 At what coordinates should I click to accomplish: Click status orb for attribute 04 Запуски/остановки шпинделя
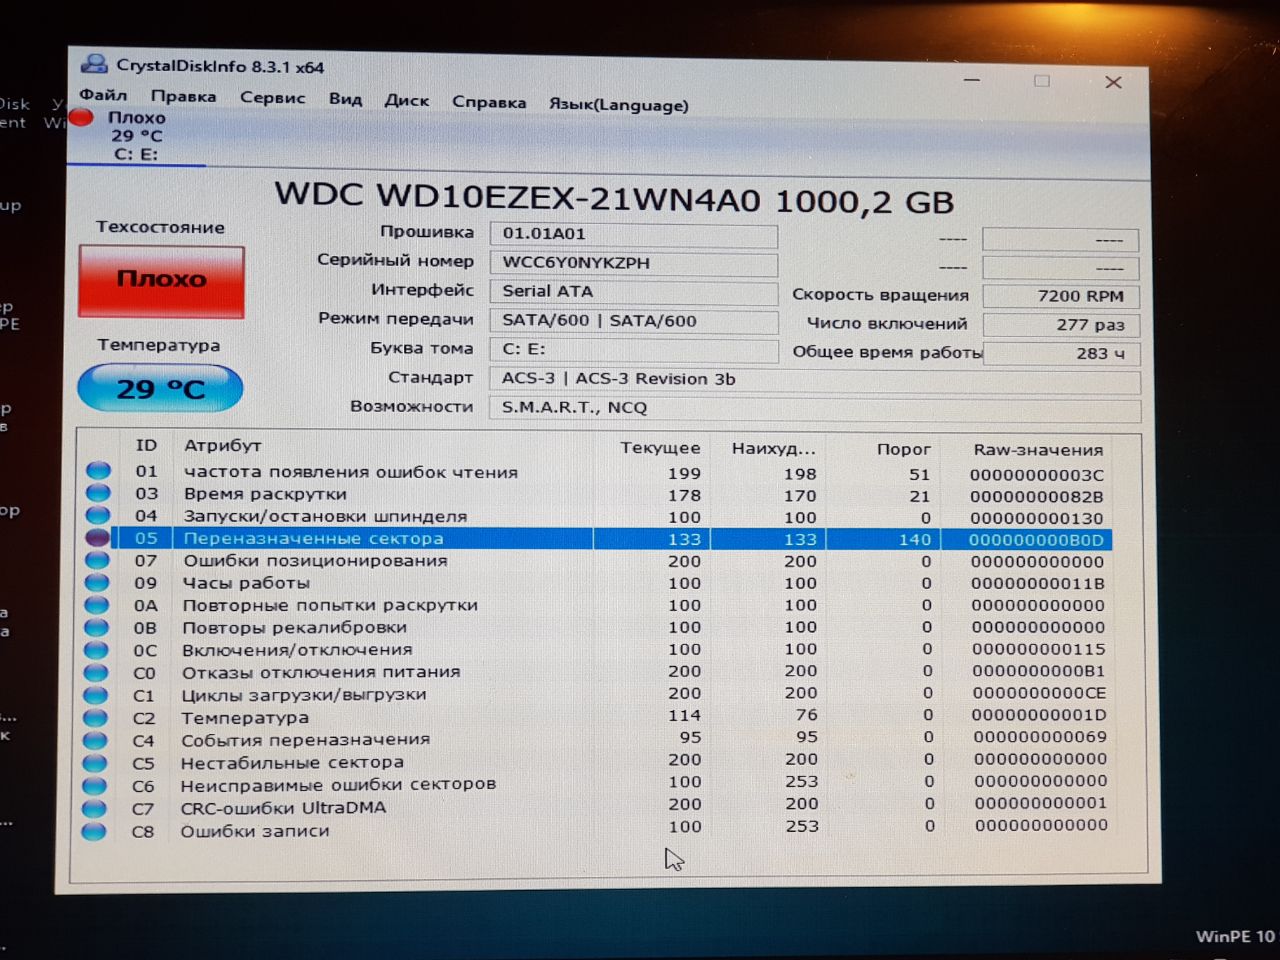98,515
